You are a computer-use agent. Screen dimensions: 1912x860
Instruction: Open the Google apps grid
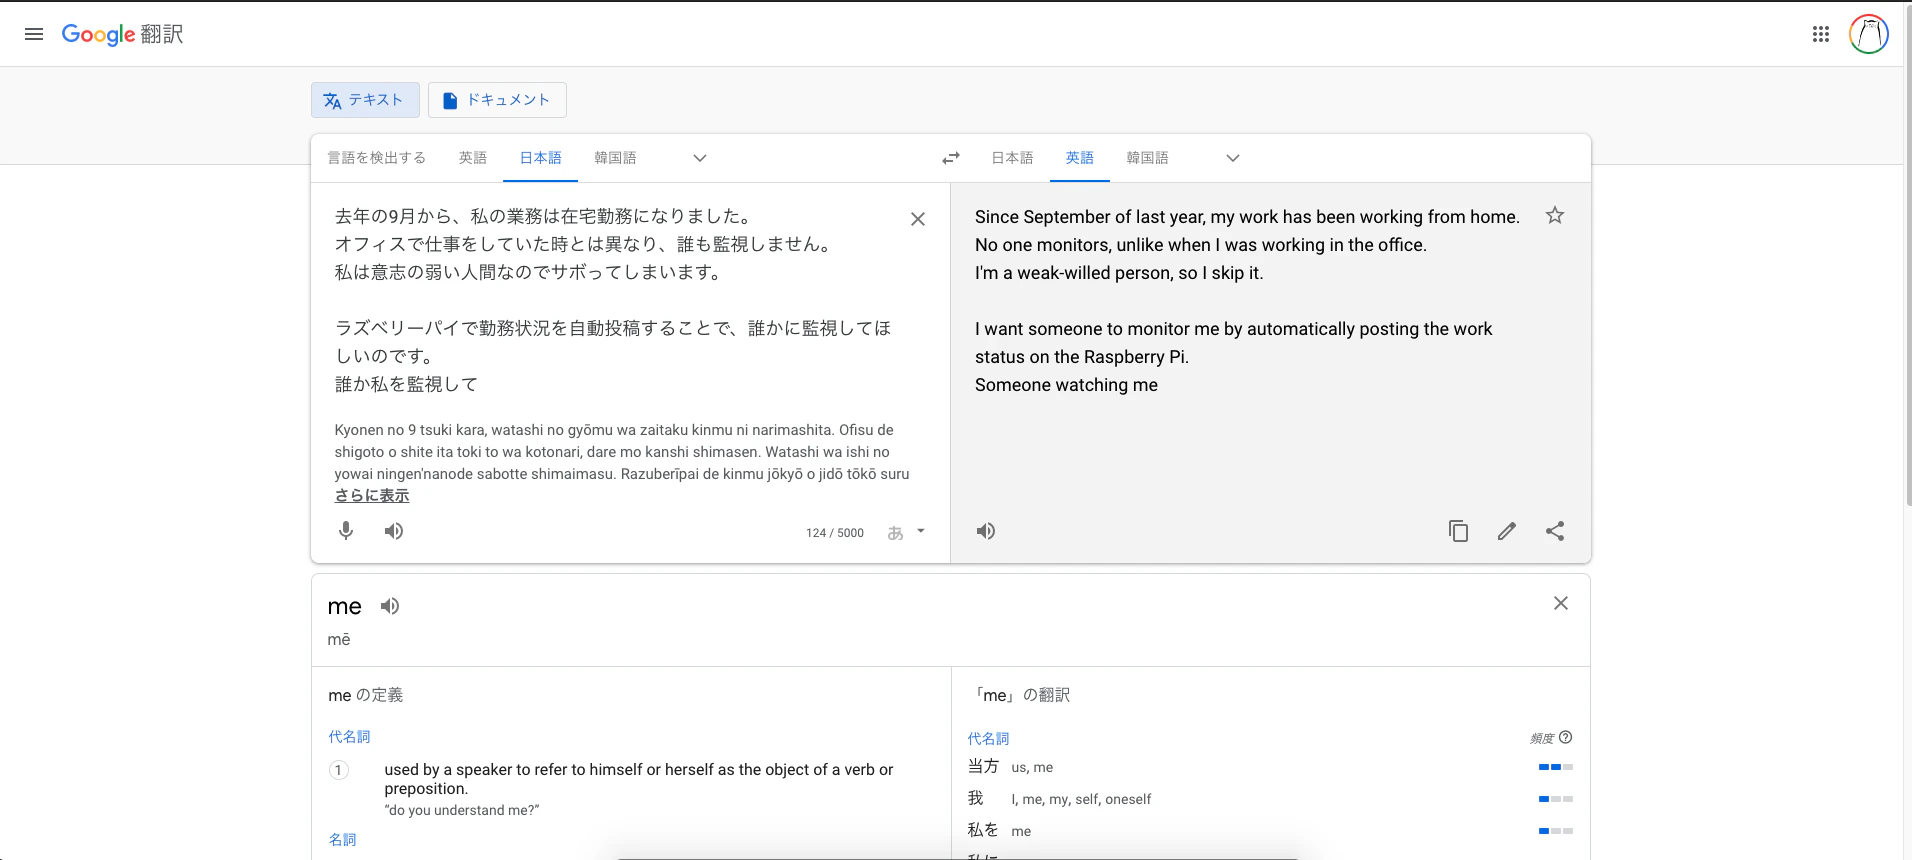[1821, 34]
